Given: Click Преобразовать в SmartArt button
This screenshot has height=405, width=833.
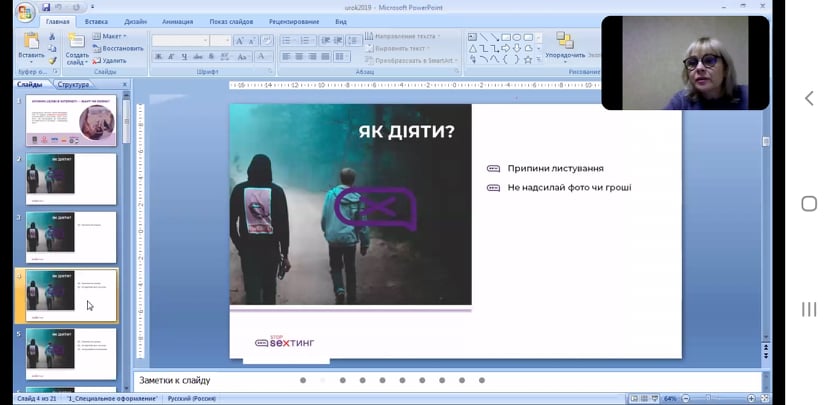Looking at the screenshot, I should coord(412,61).
